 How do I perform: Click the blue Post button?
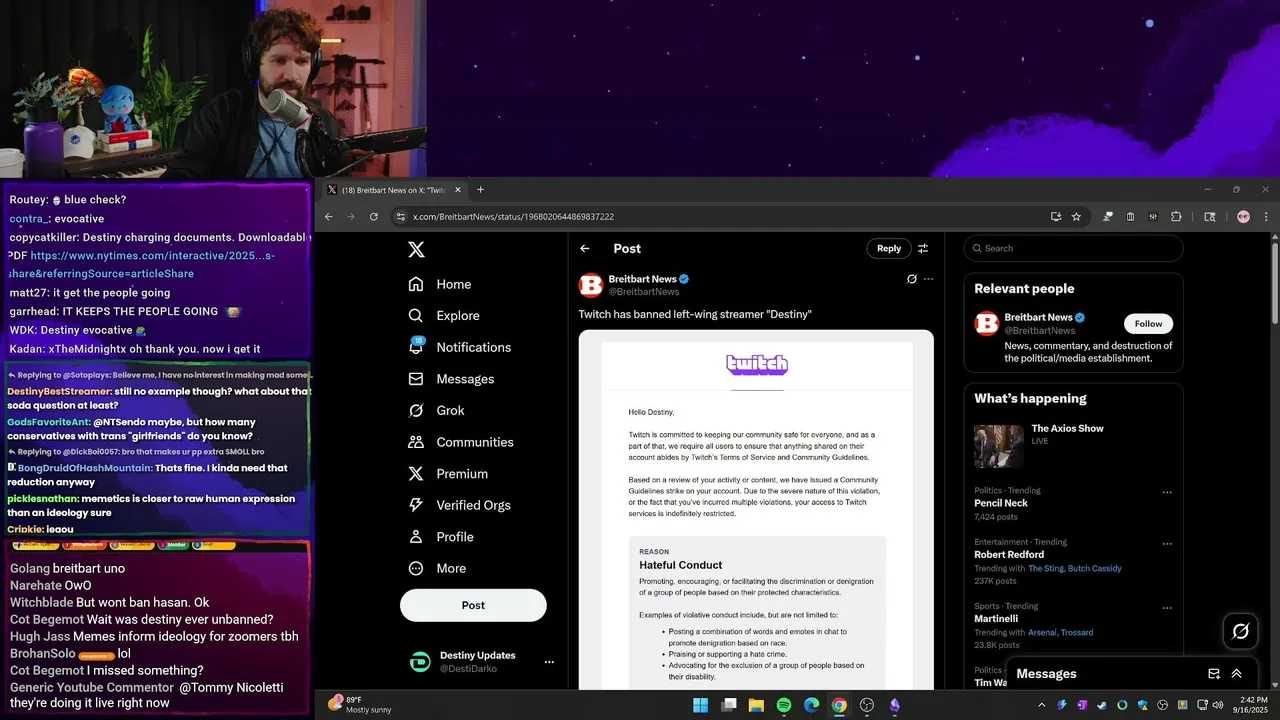(x=473, y=605)
